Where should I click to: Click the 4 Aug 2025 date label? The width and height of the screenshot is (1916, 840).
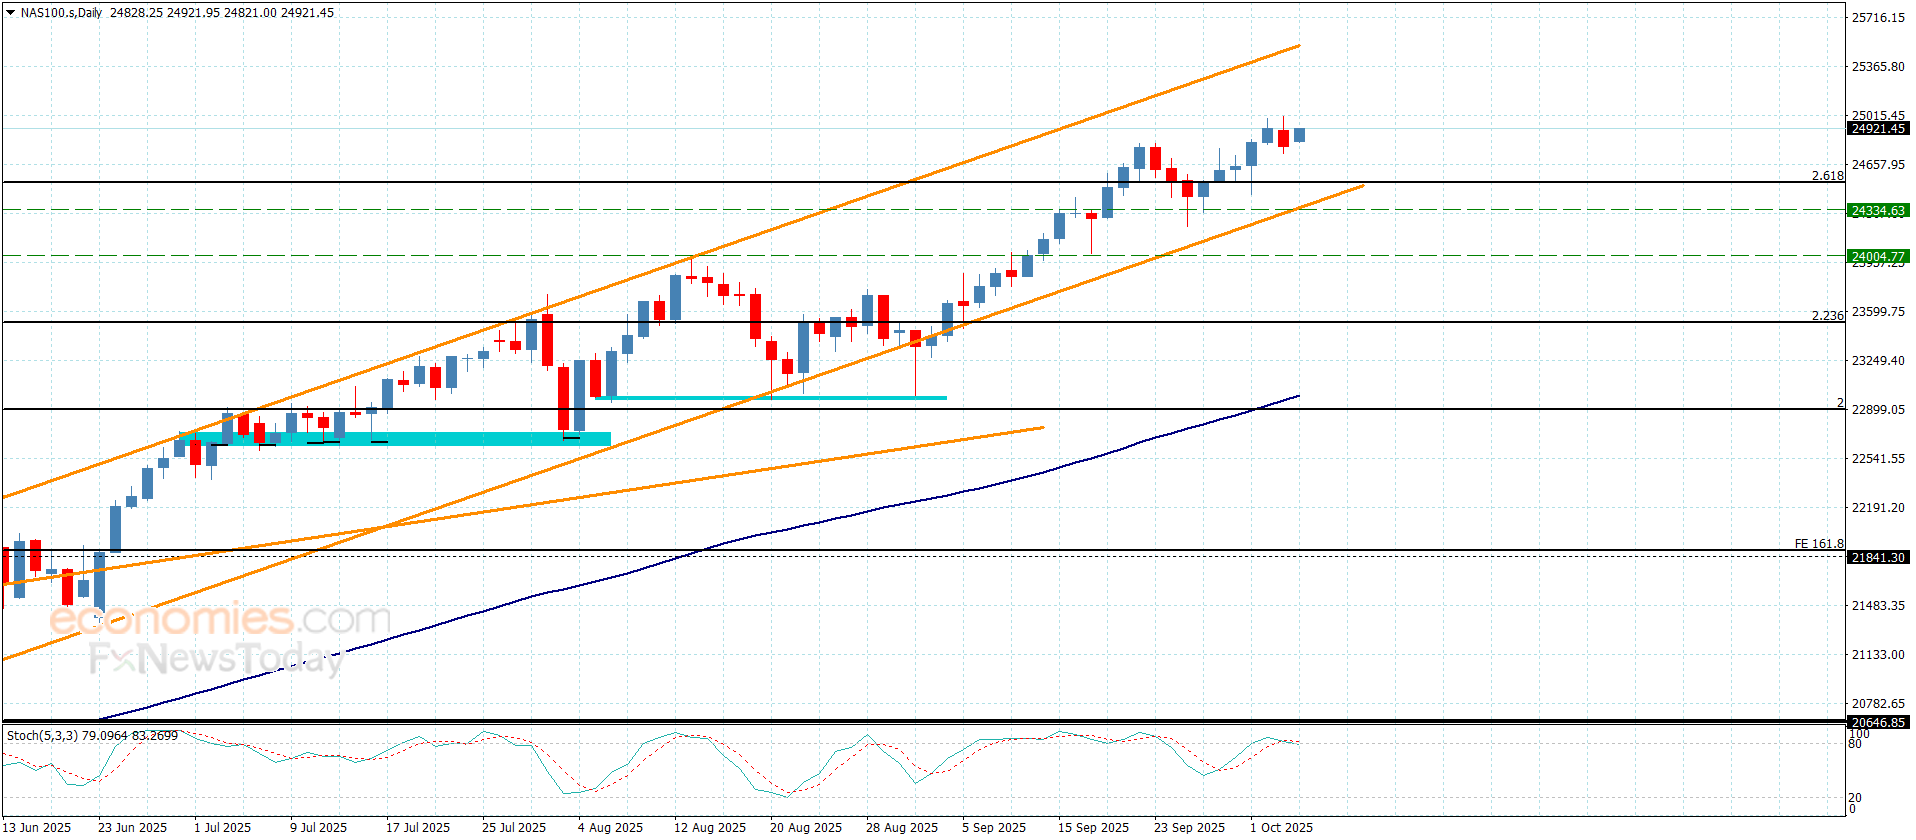611,828
